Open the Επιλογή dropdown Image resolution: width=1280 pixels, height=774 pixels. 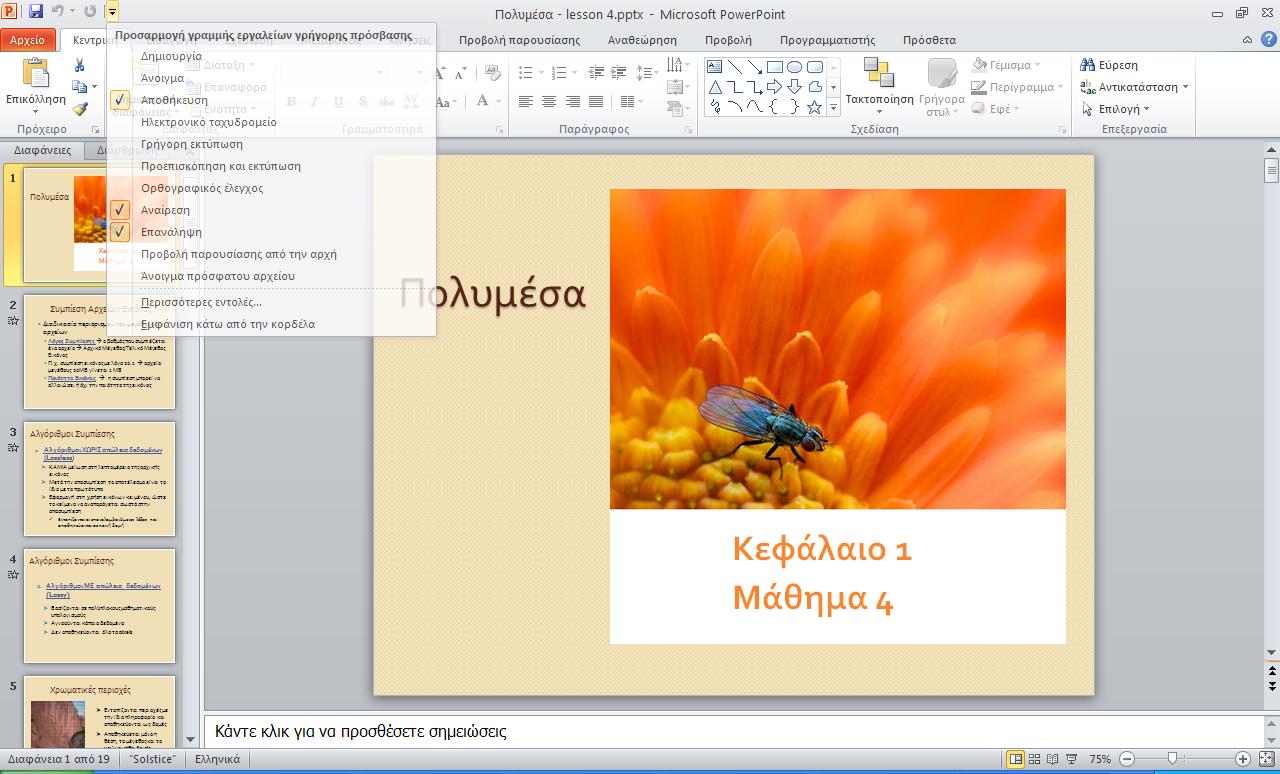pyautogui.click(x=1115, y=109)
